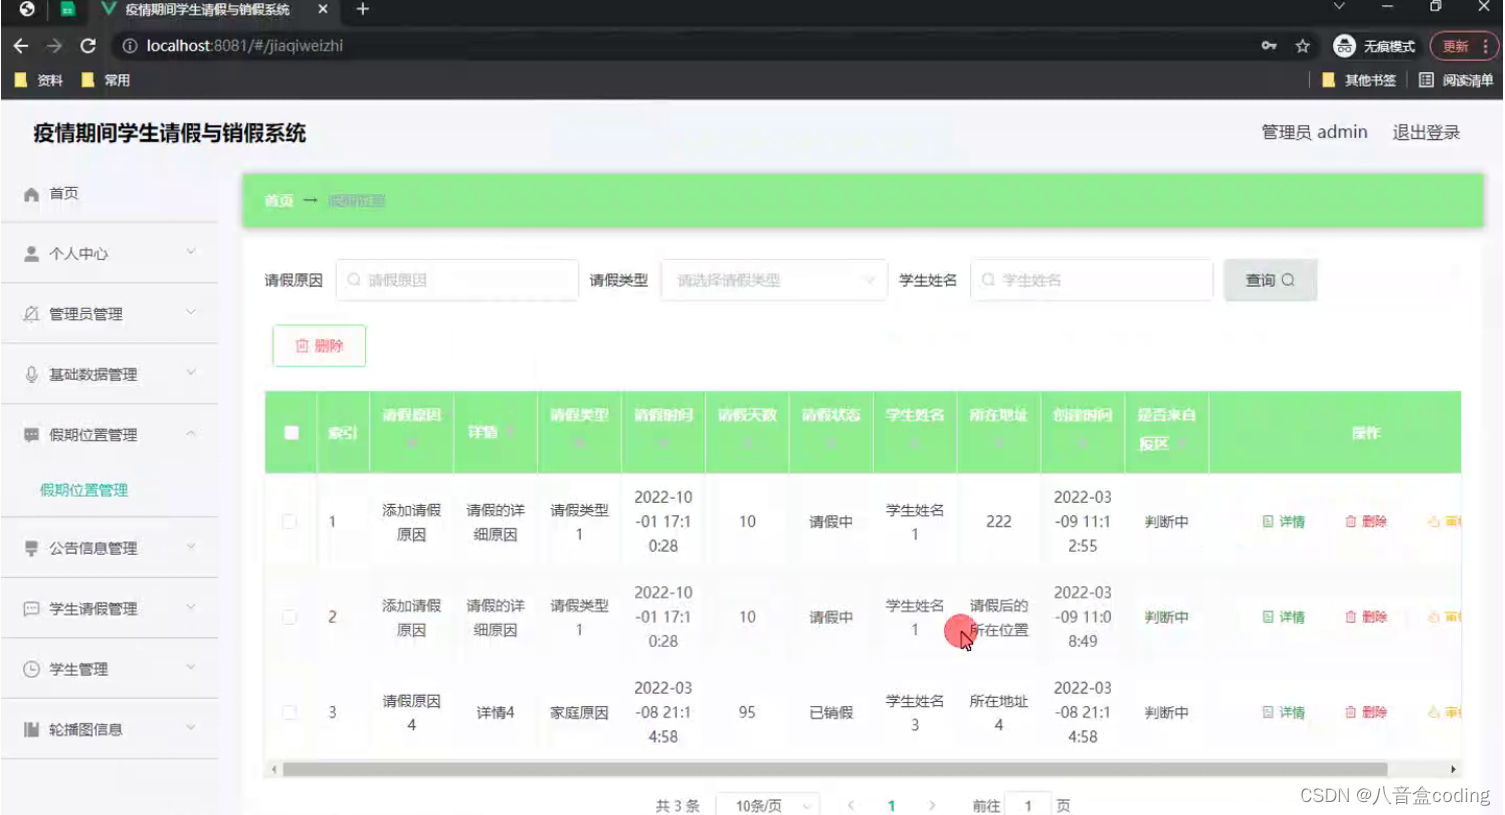Select page number 1 in pagination
The height and width of the screenshot is (815, 1505).
pos(891,805)
